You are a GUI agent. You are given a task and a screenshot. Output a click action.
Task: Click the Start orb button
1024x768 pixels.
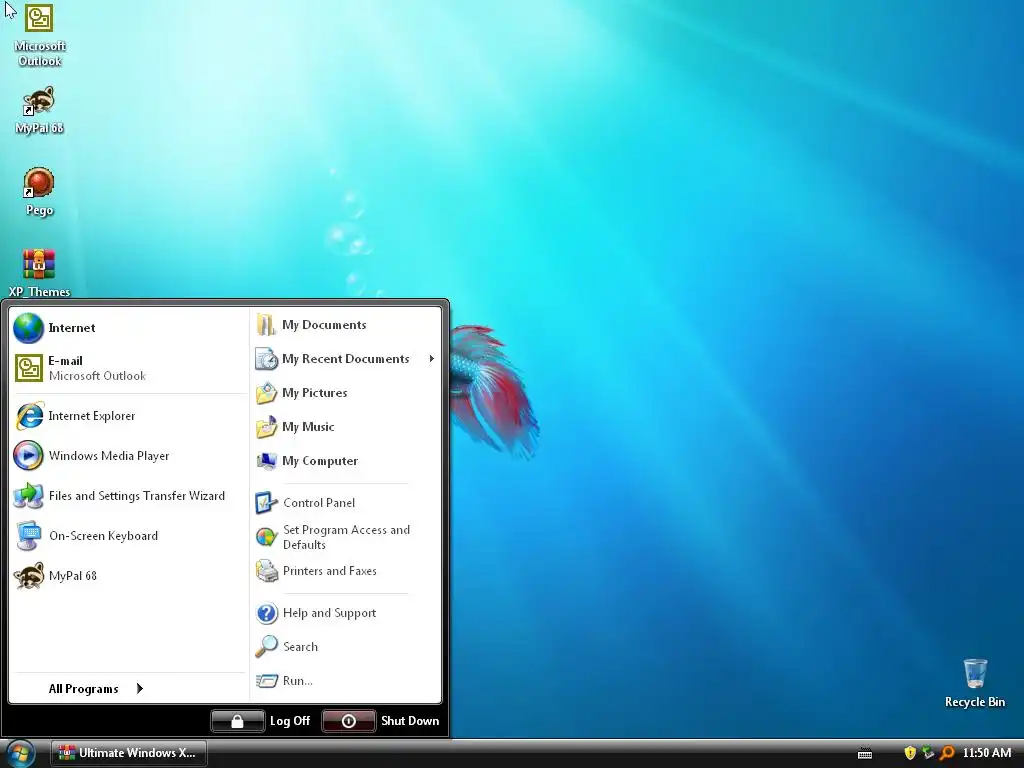pyautogui.click(x=19, y=754)
